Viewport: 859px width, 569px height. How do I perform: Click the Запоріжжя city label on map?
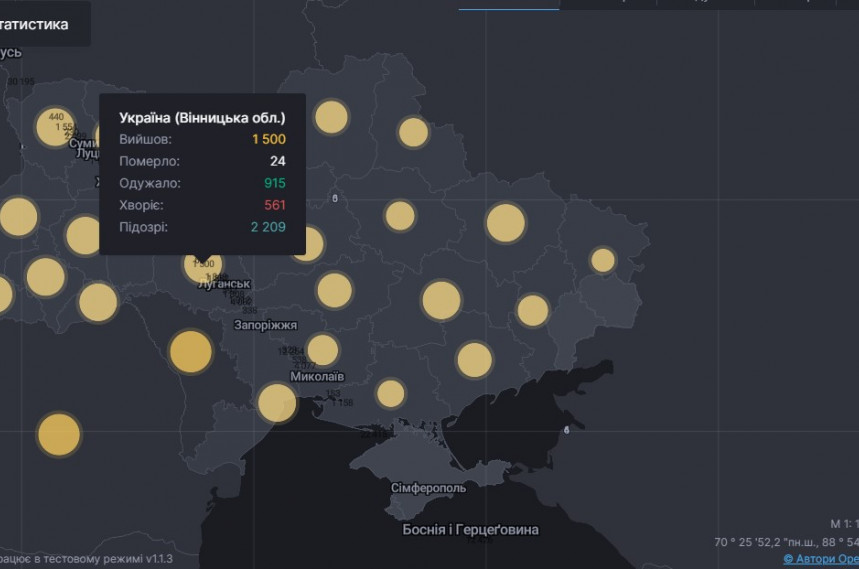265,325
